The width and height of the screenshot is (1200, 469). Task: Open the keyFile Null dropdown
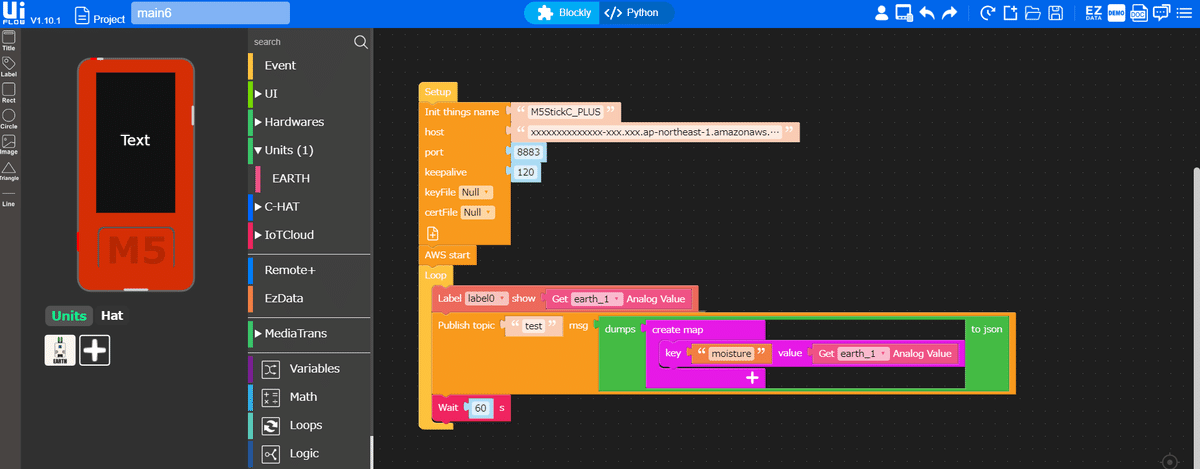coord(476,192)
